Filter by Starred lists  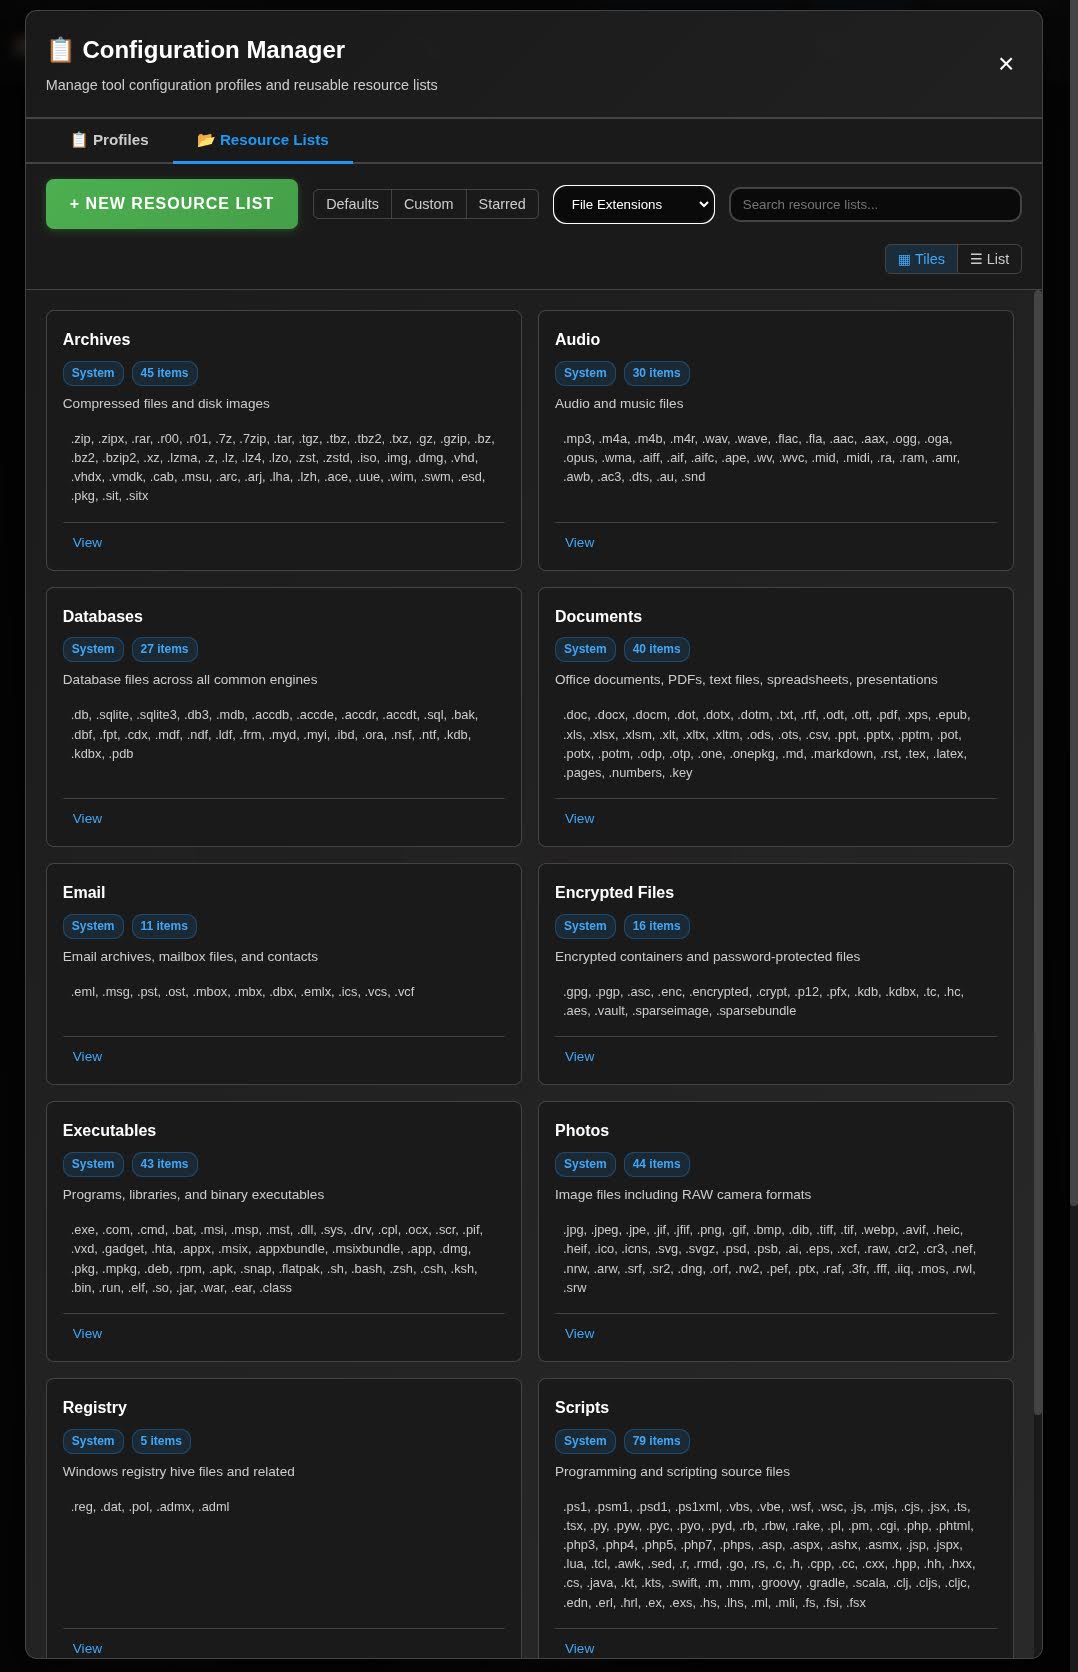[502, 204]
